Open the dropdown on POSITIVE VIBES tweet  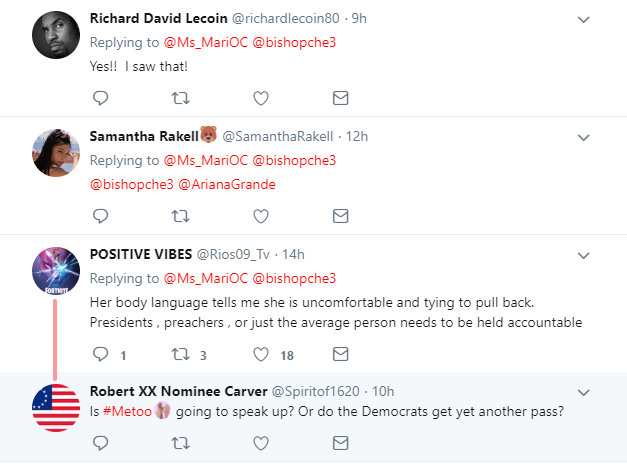[x=586, y=252]
